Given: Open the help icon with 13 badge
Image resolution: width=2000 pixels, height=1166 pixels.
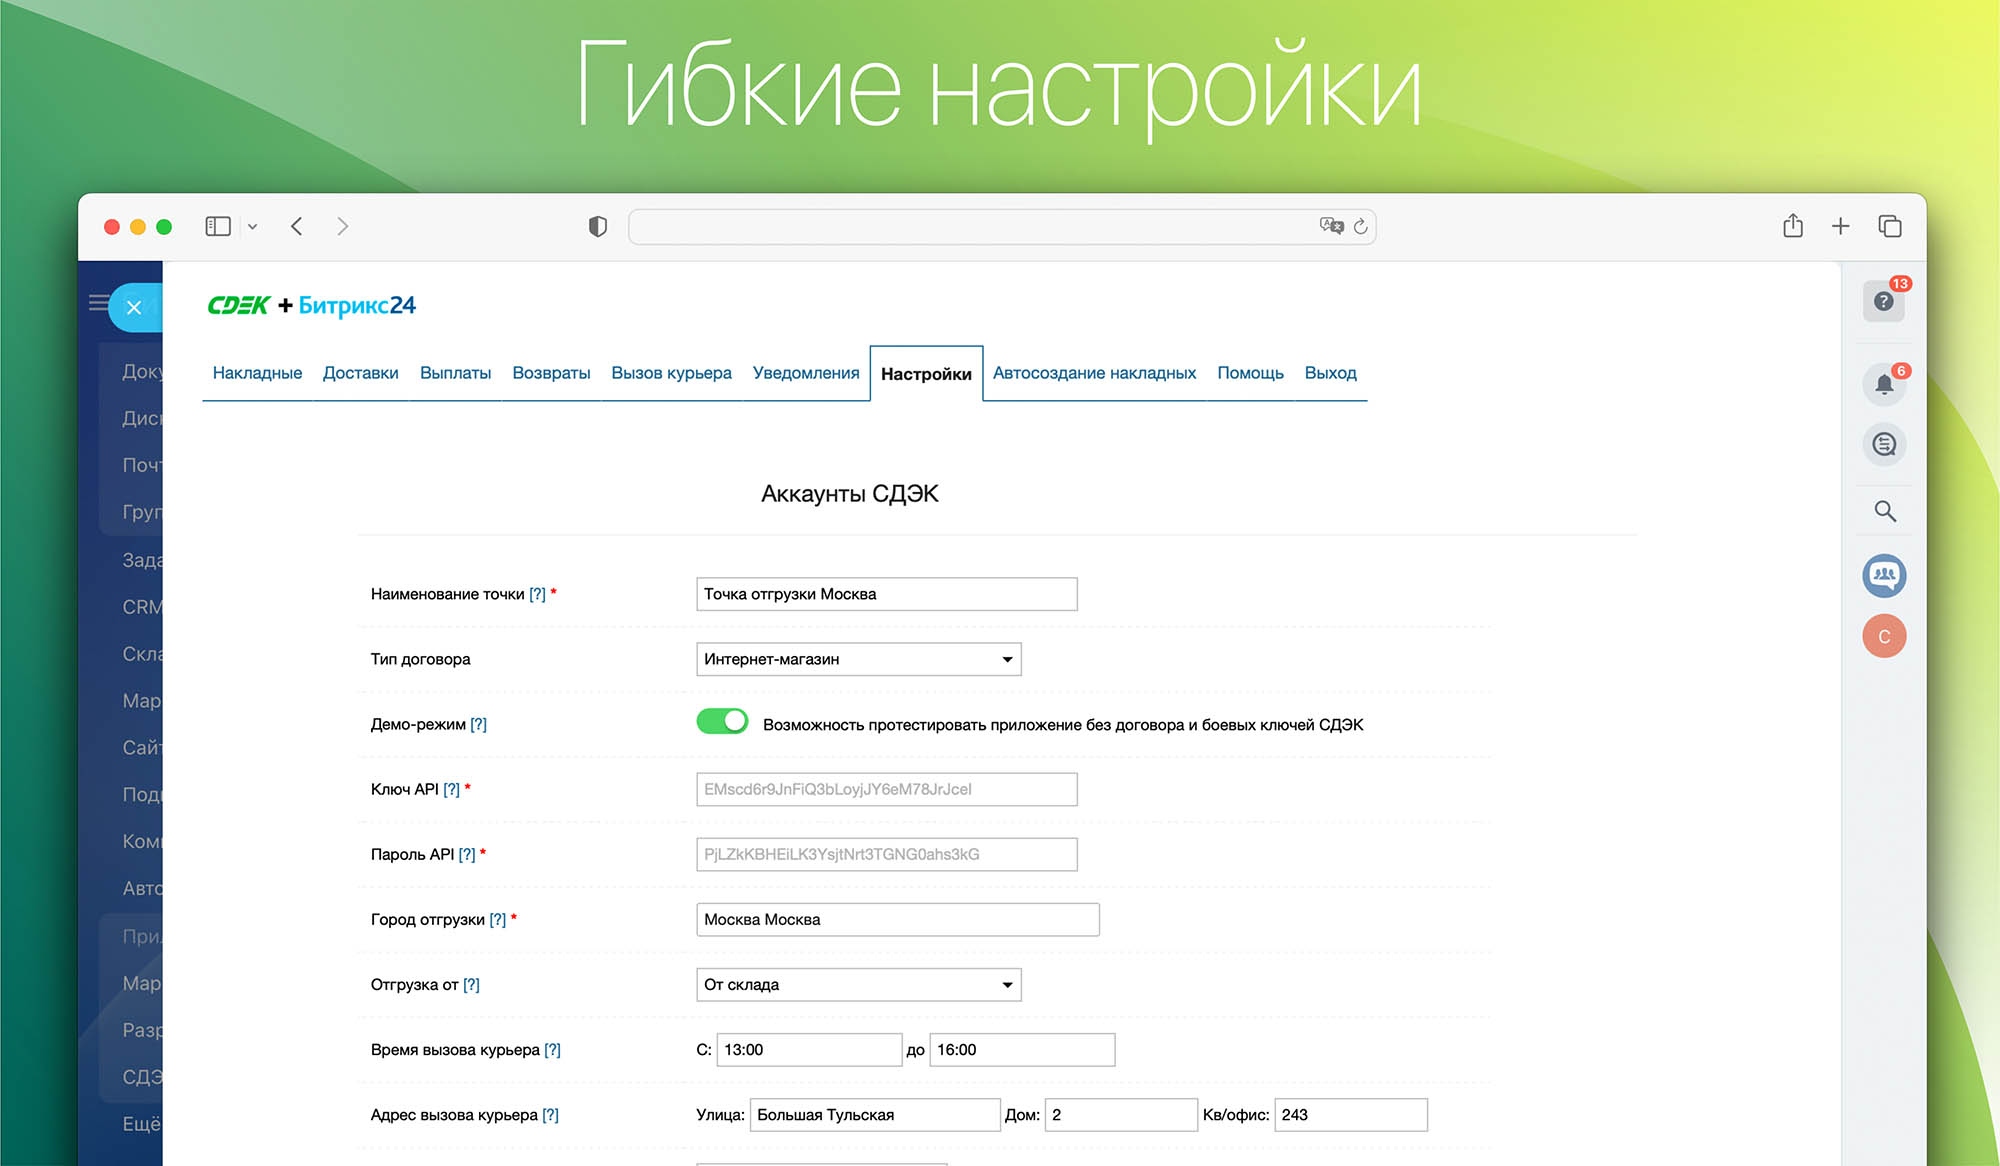Looking at the screenshot, I should [x=1884, y=301].
